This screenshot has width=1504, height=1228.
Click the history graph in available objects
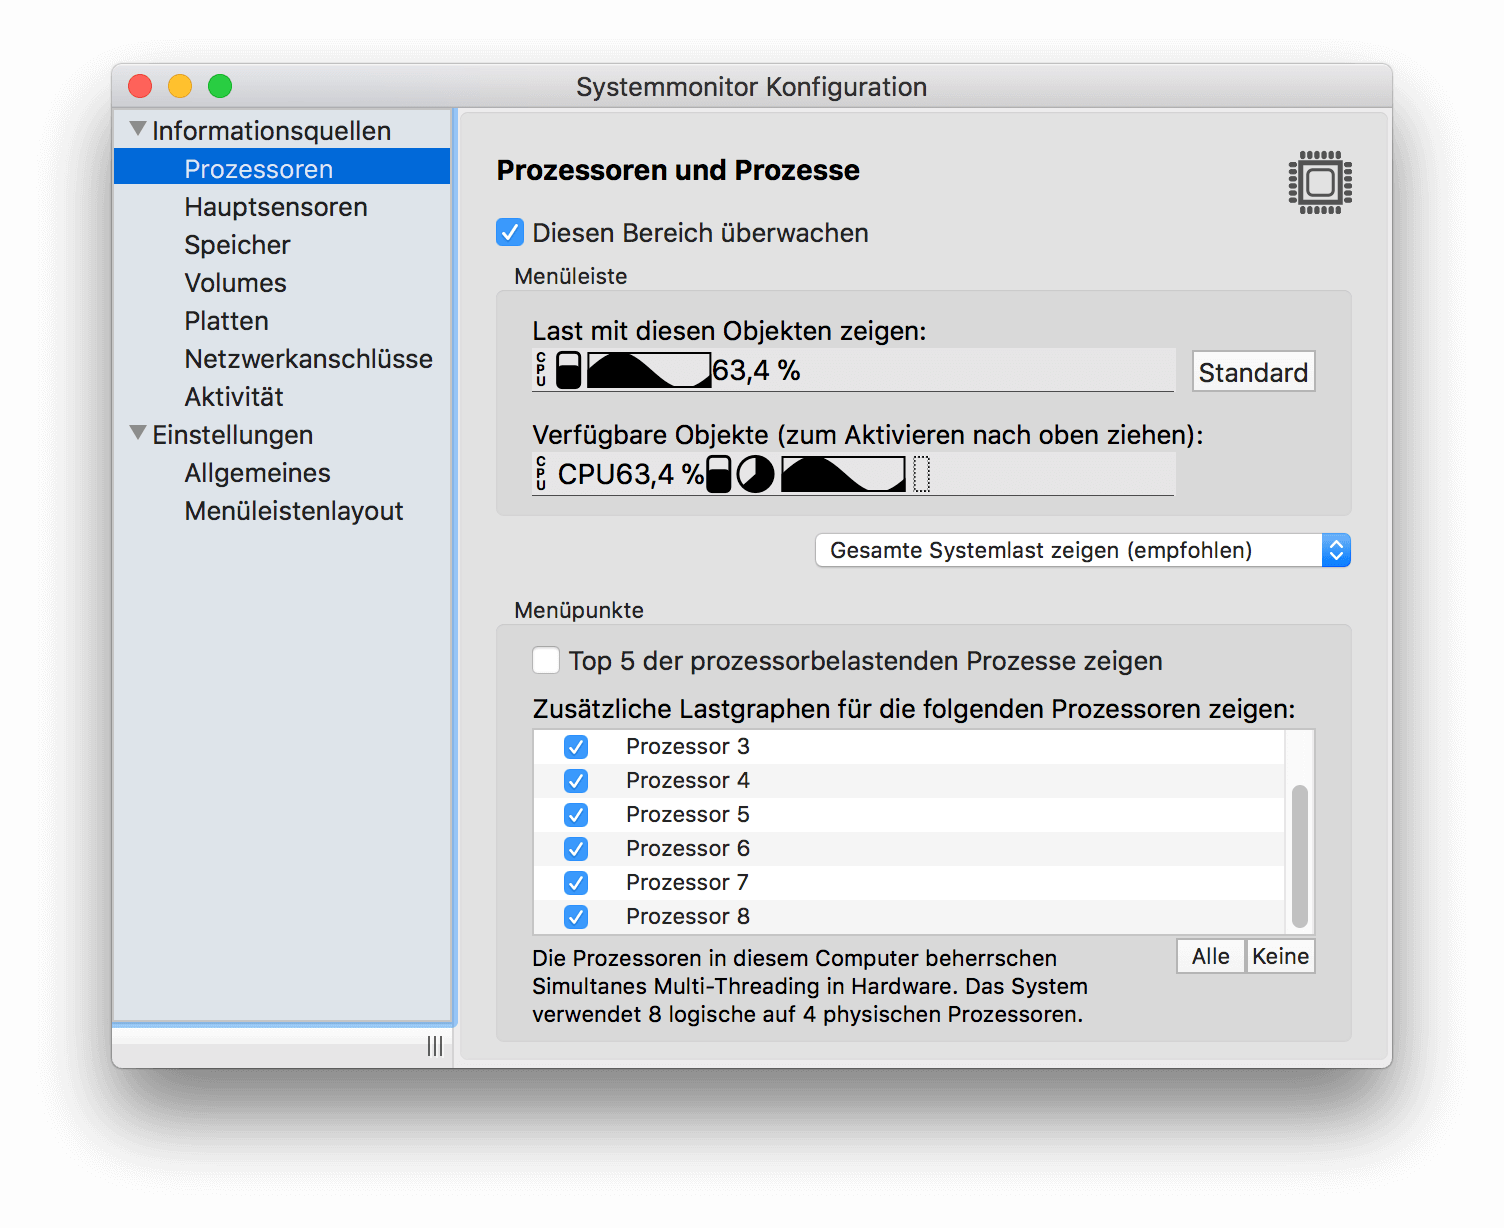843,474
